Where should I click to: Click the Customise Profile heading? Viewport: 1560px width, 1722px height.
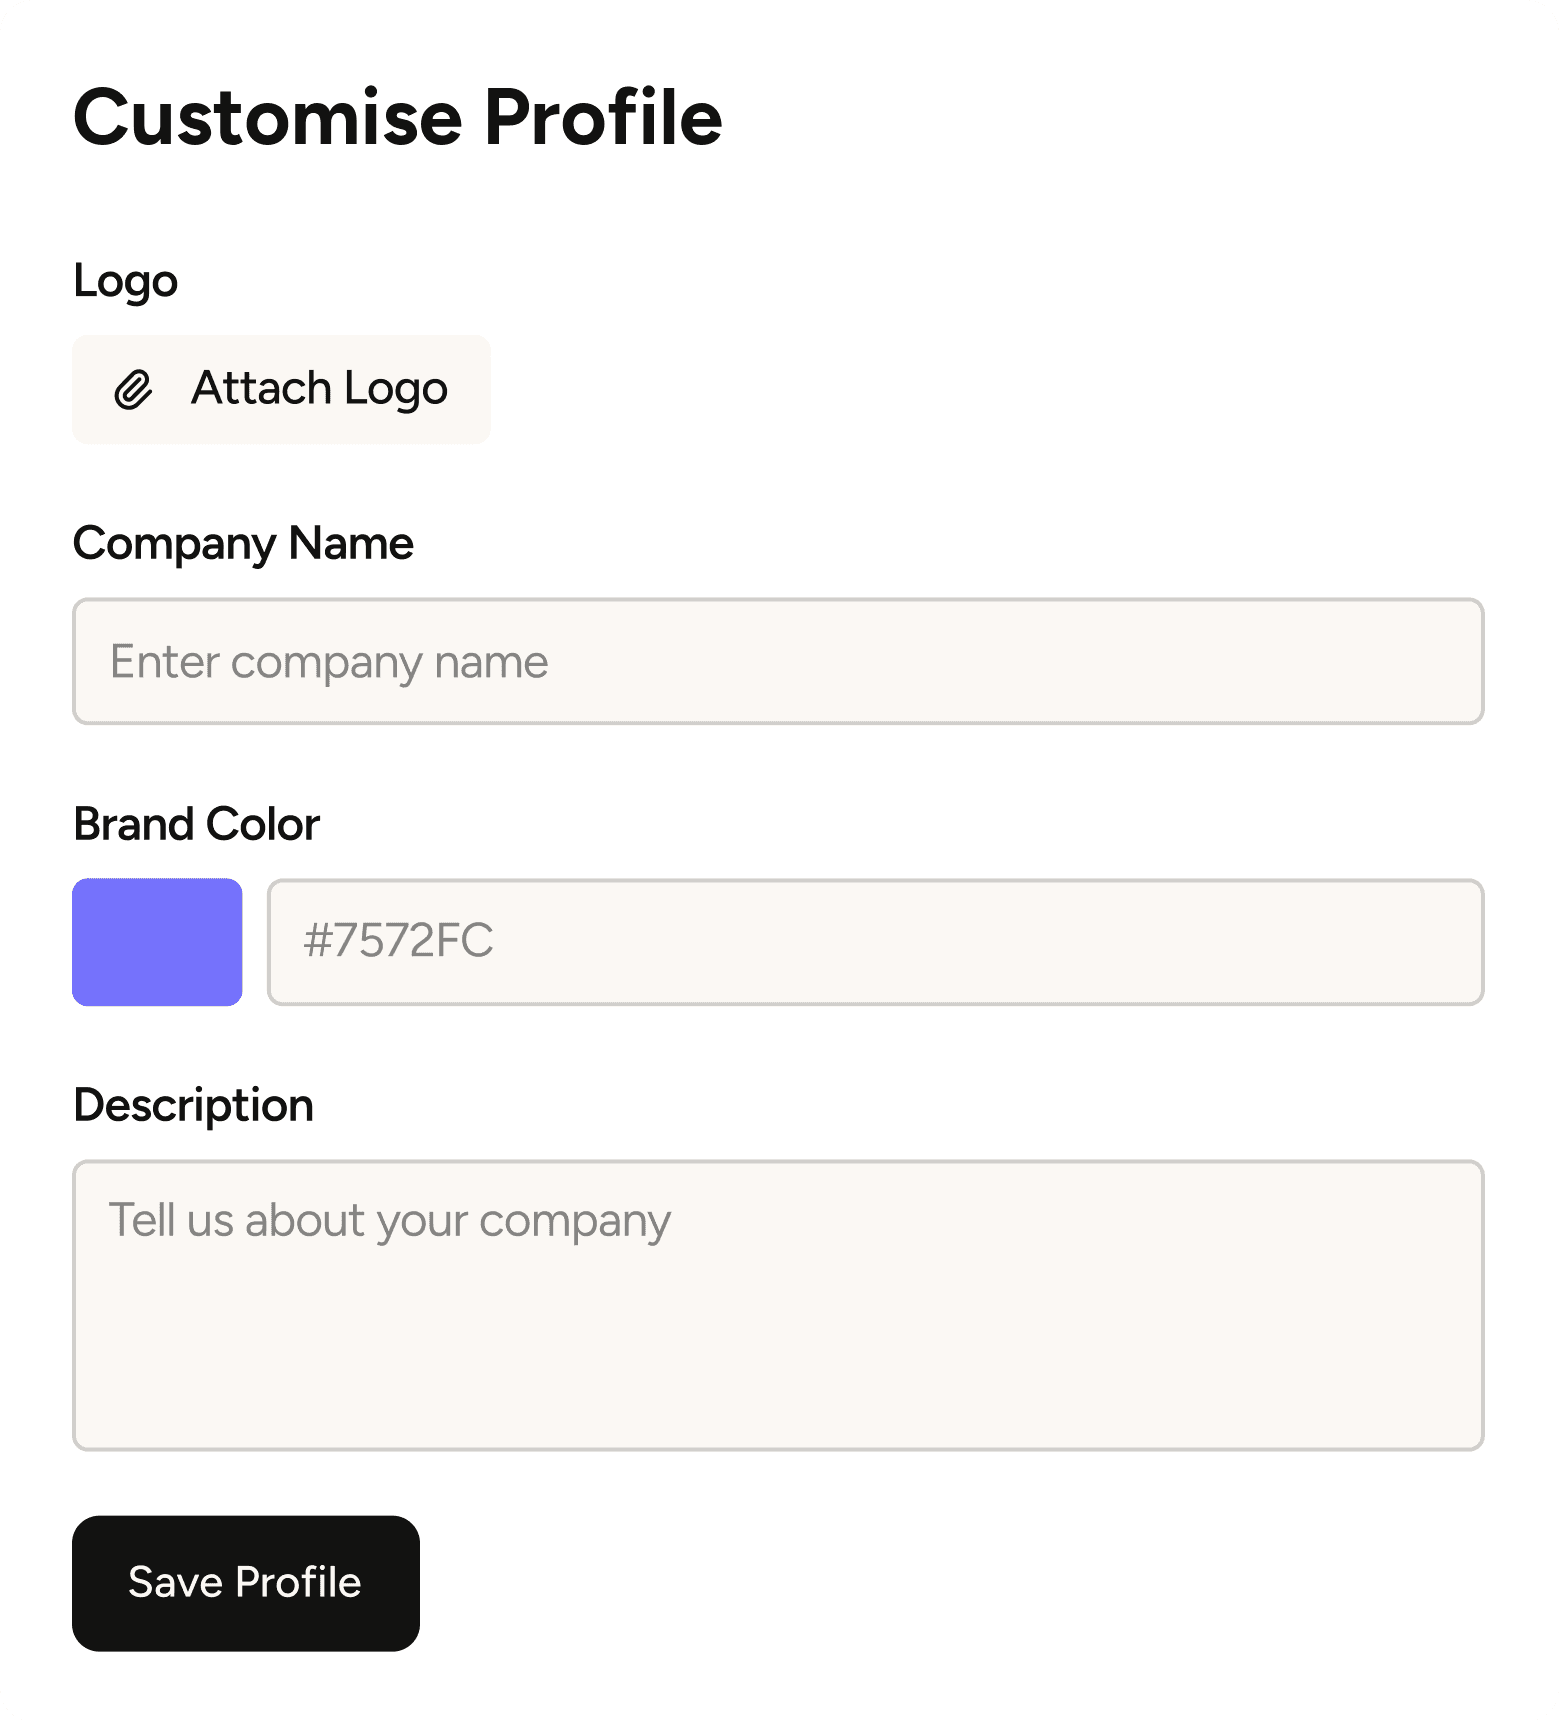[397, 118]
